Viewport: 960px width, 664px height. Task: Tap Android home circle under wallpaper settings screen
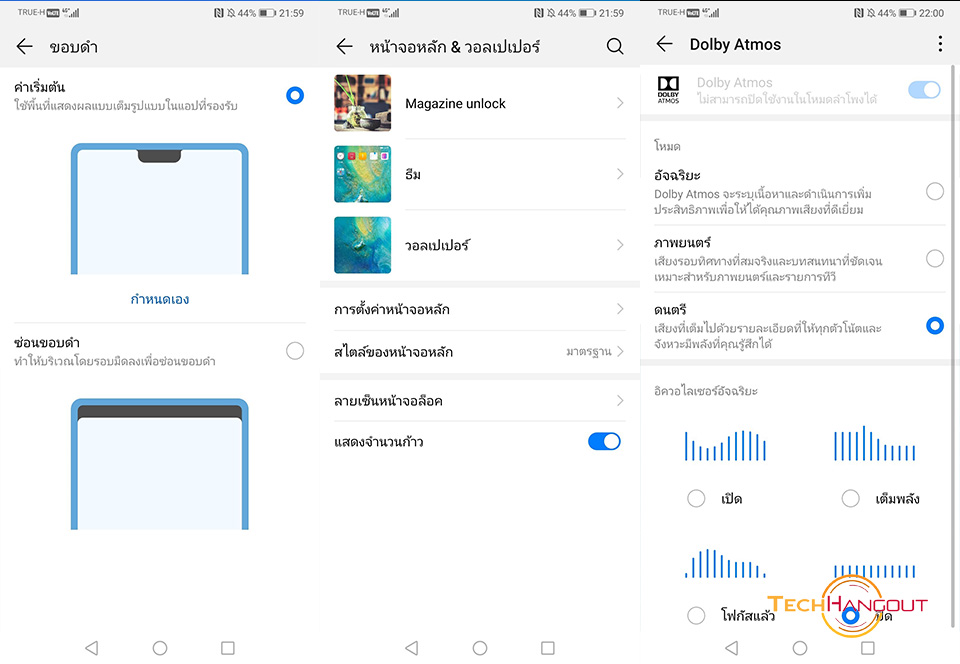click(480, 647)
